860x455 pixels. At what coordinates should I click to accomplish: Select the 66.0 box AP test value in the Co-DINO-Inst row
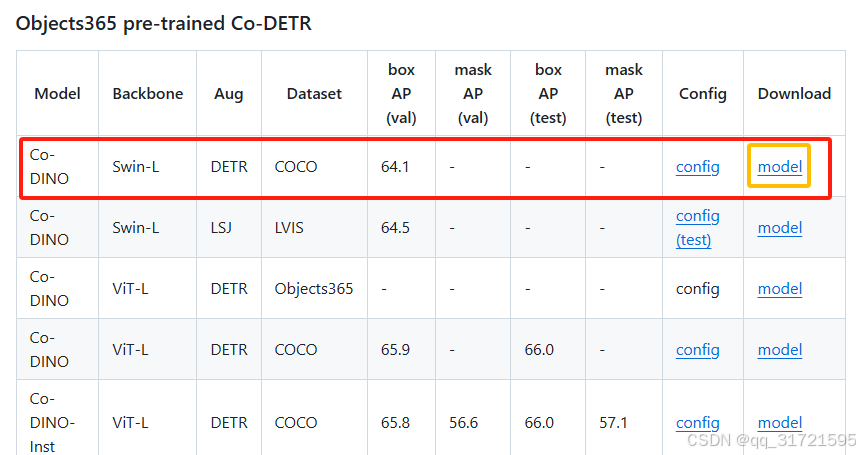539,423
